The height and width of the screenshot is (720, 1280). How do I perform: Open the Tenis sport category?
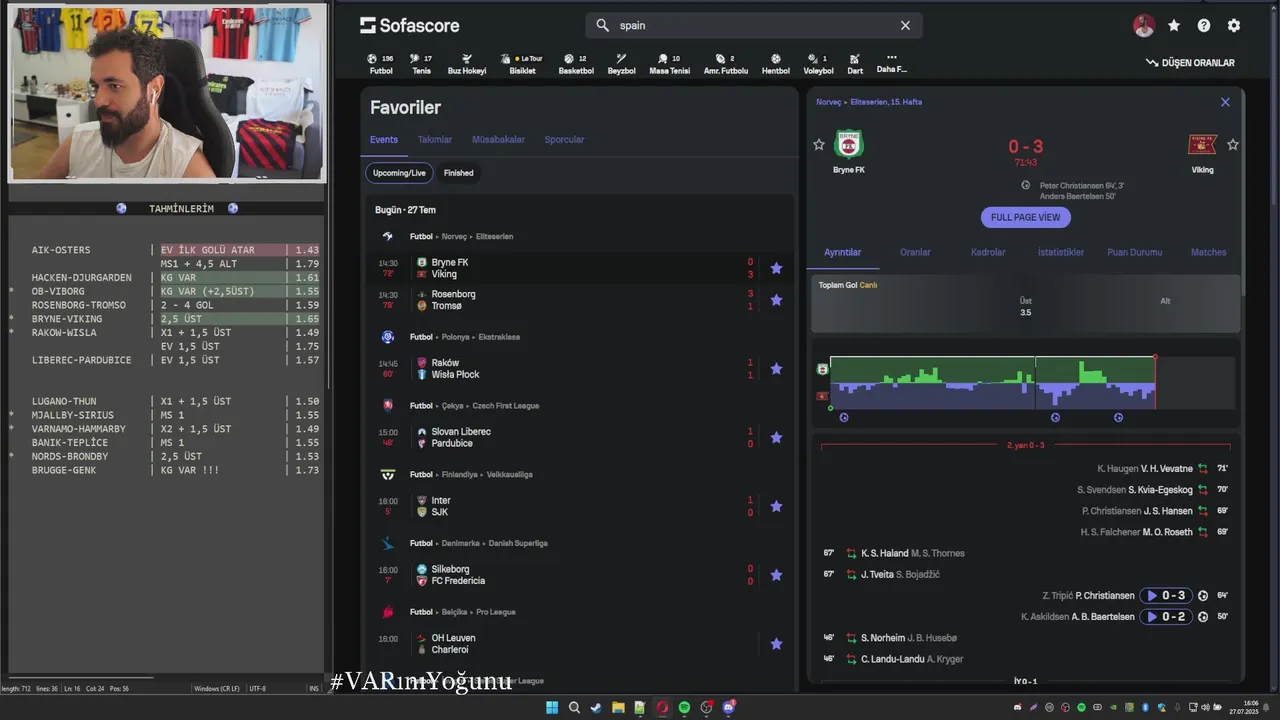coord(421,64)
